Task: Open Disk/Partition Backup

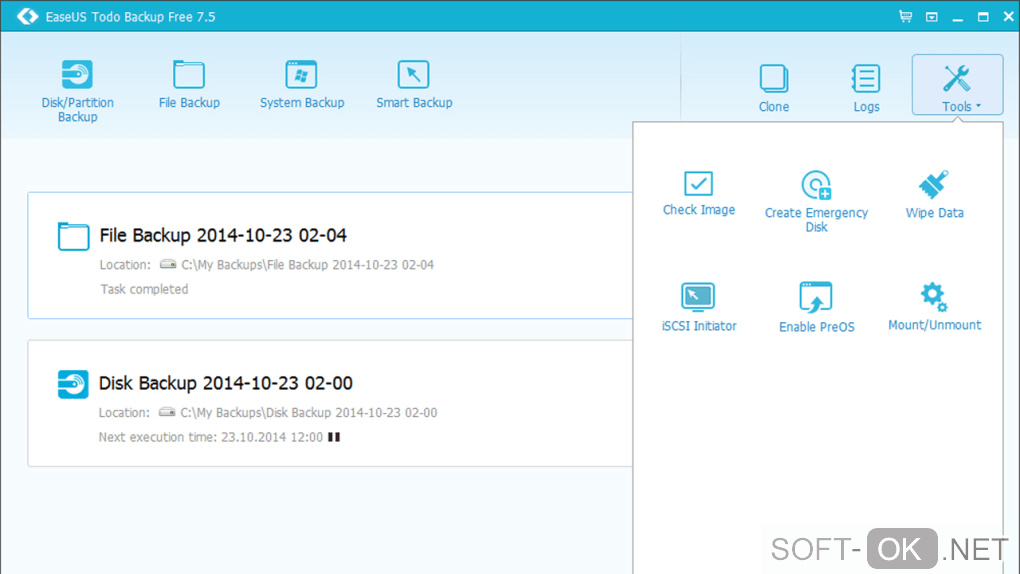Action: (77, 90)
